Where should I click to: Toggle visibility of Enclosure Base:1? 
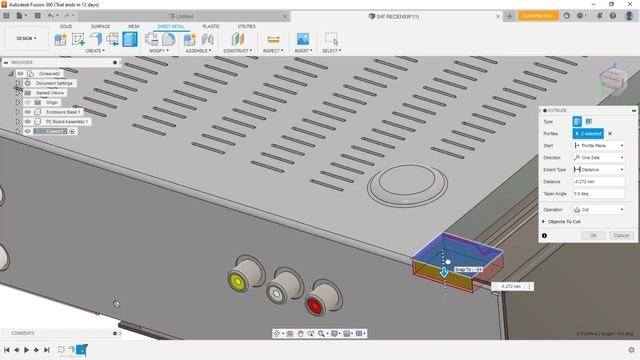click(28, 112)
